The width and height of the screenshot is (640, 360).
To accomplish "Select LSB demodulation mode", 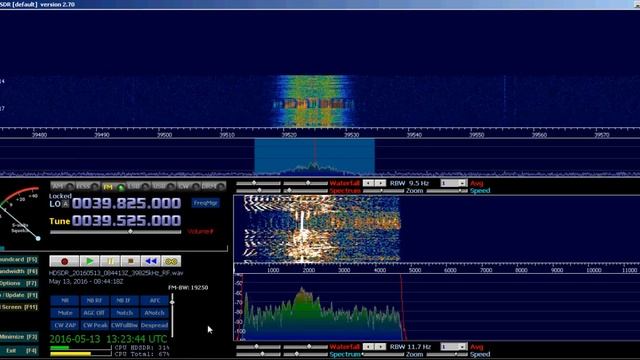I will tap(138, 187).
